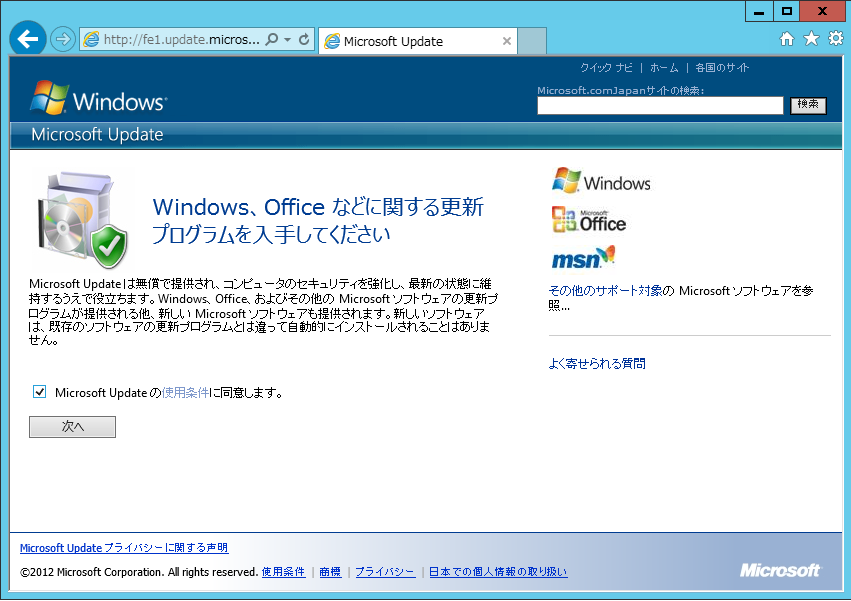Click the browser back arrow button

click(28, 39)
